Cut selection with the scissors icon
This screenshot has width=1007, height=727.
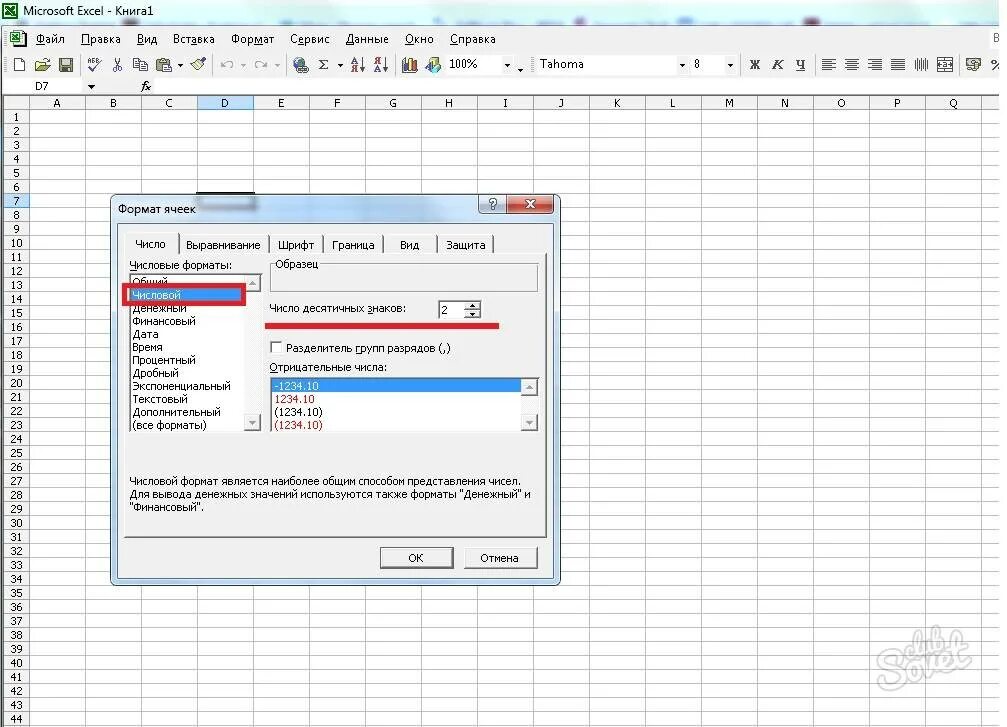(x=117, y=64)
